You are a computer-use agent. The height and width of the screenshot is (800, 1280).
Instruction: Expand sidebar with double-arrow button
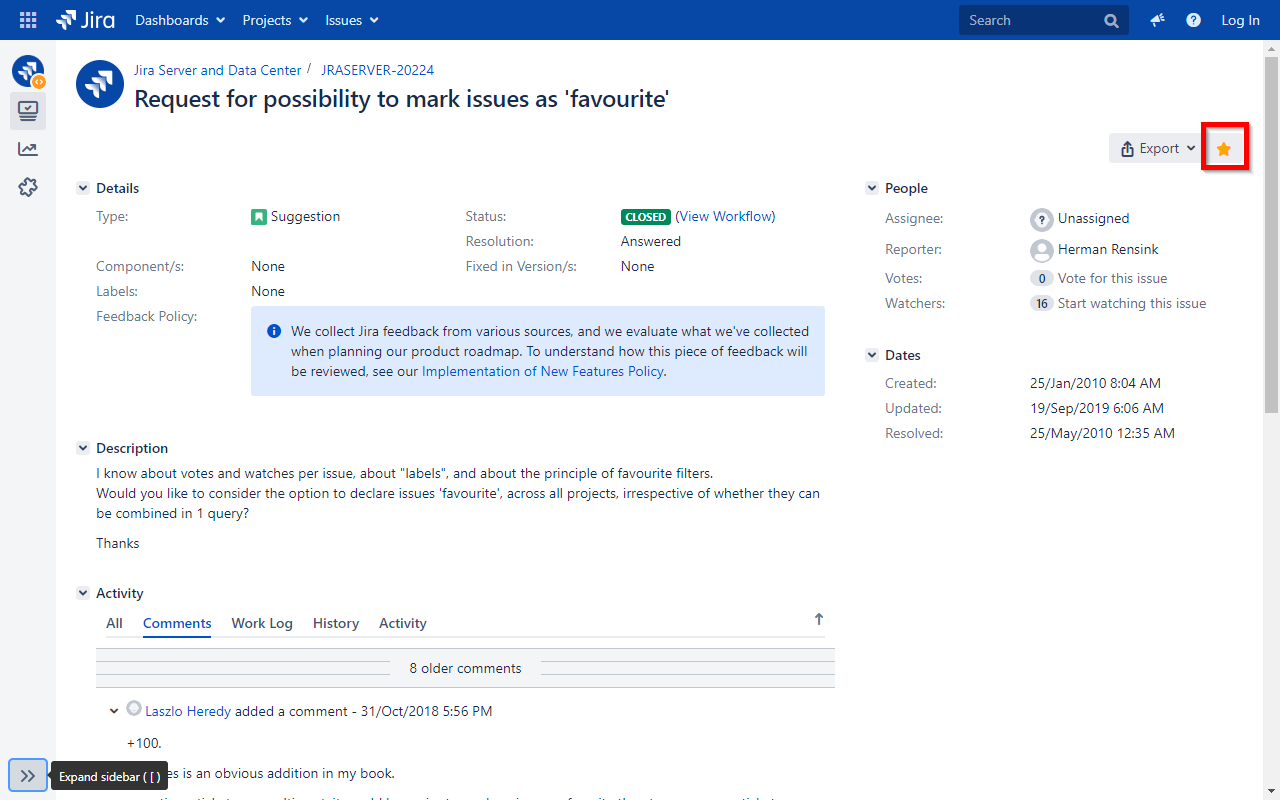click(28, 775)
